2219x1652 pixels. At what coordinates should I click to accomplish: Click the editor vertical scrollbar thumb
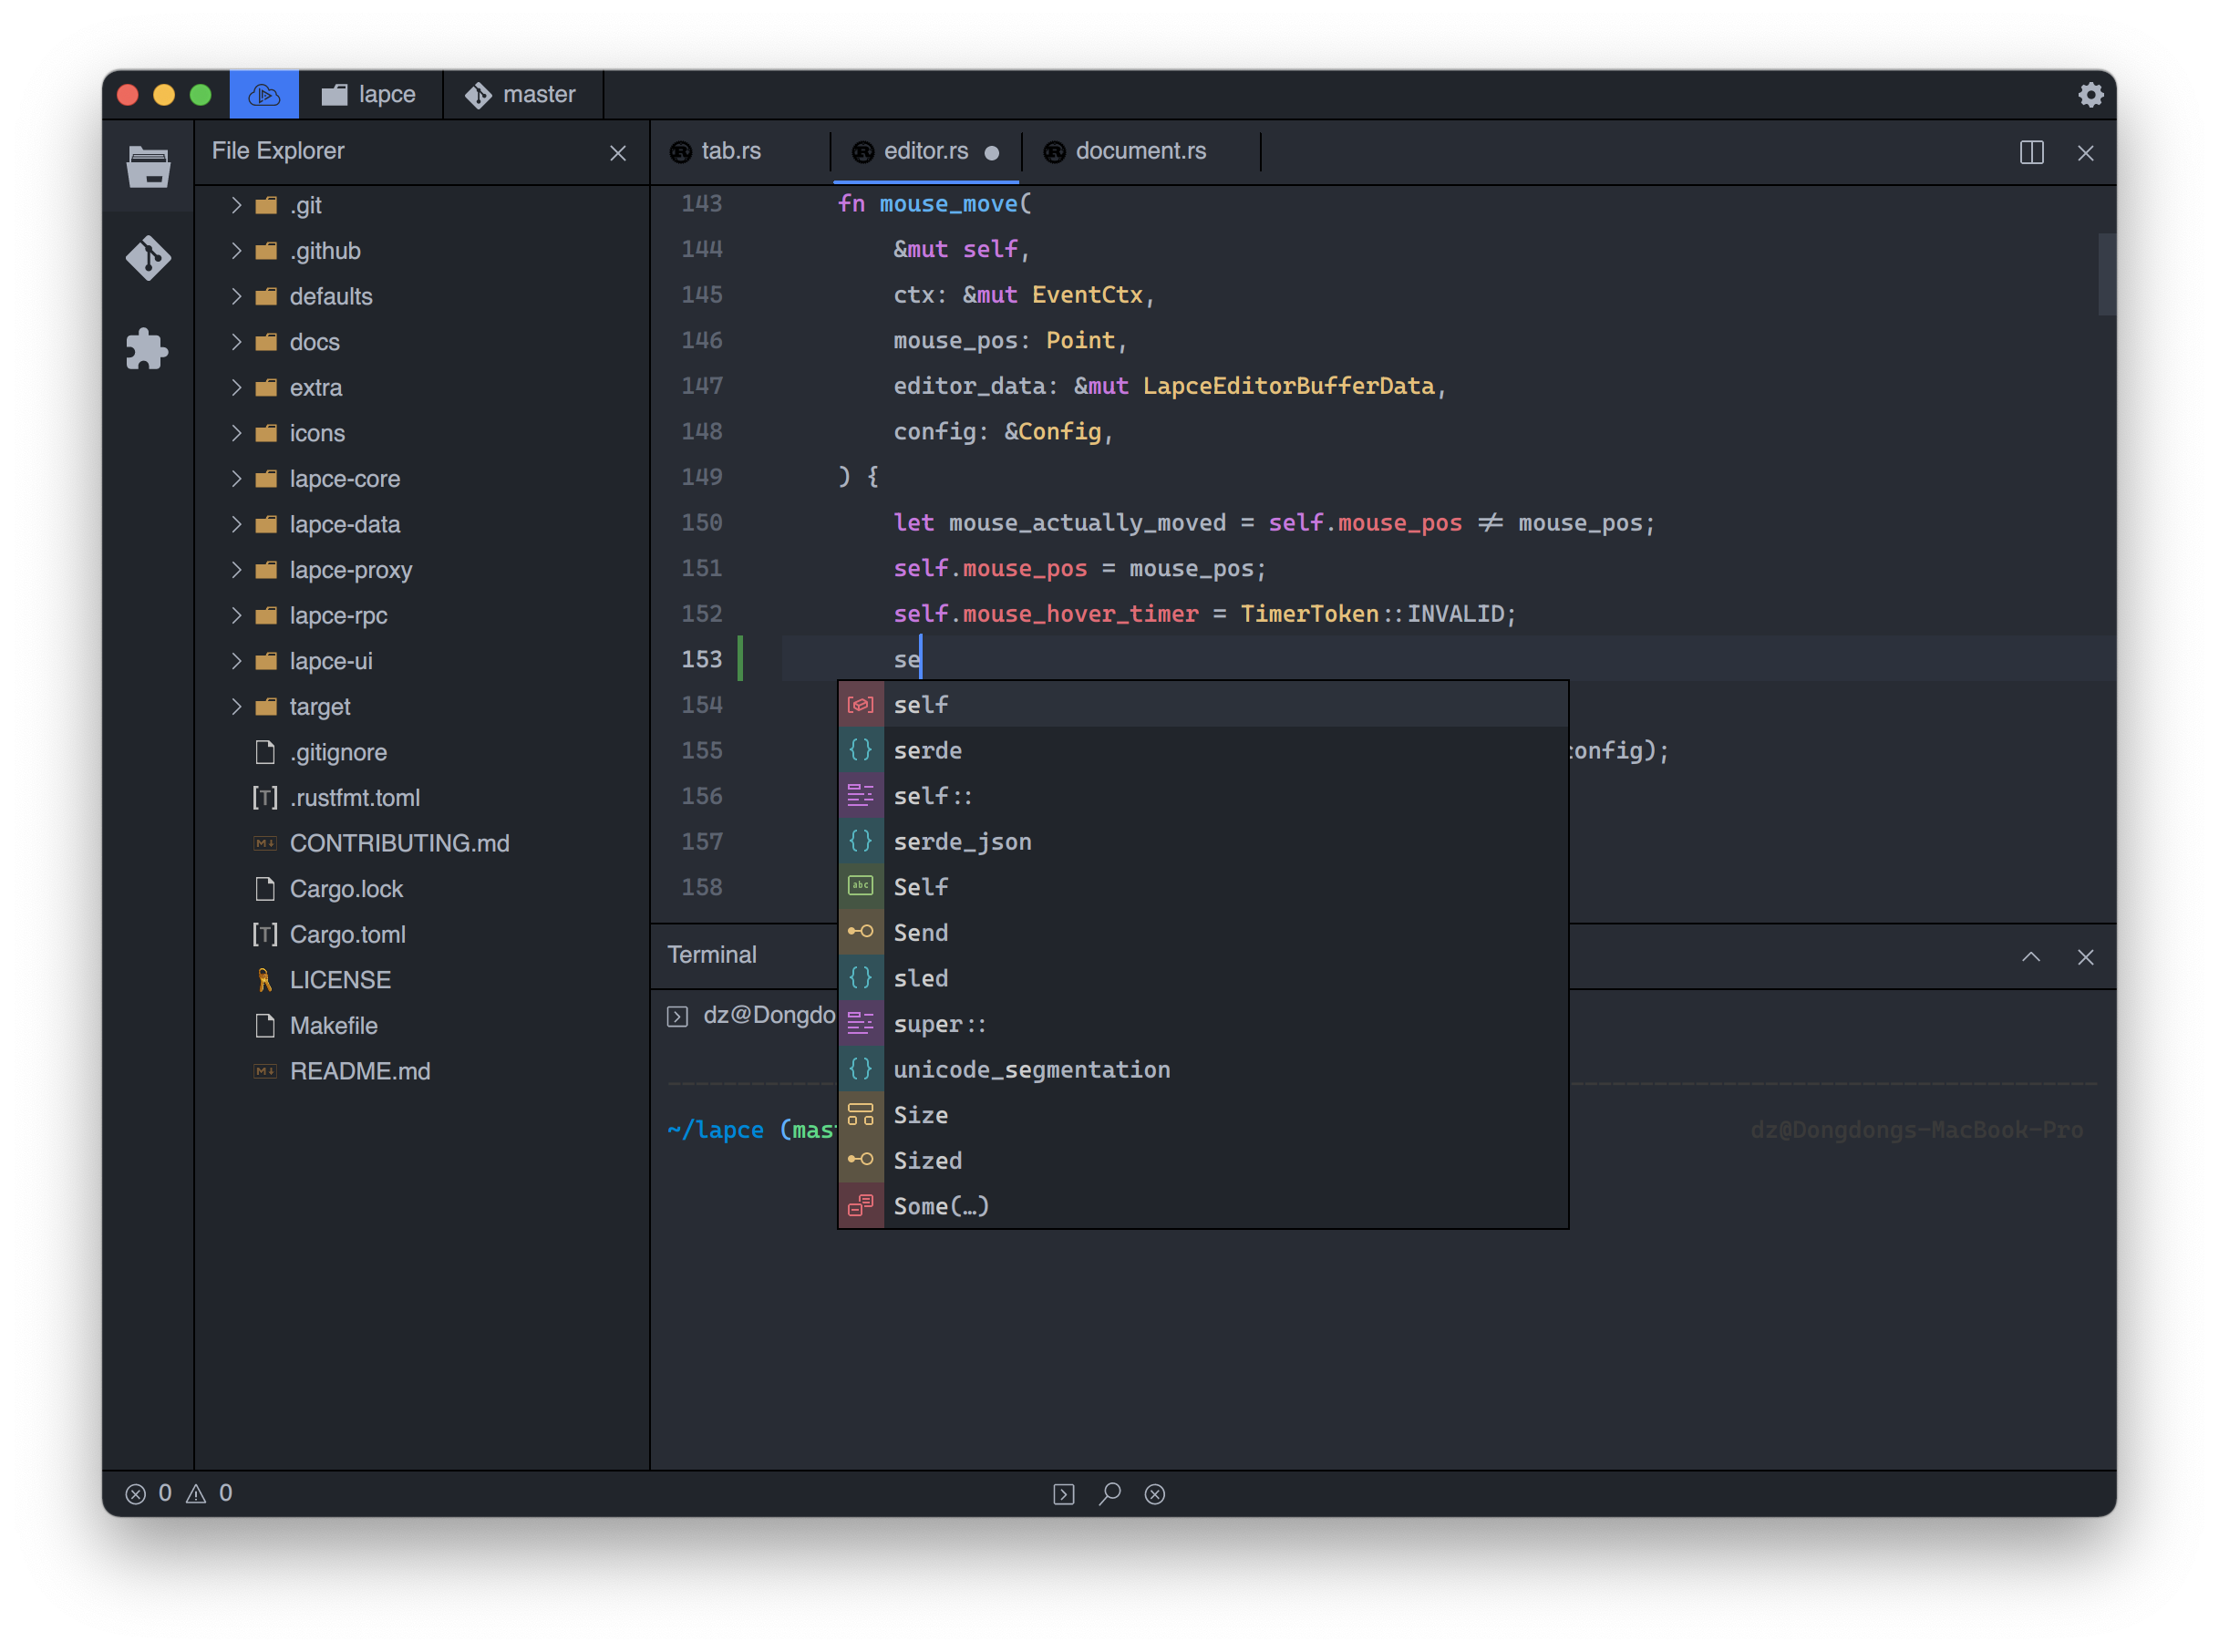pyautogui.click(x=2106, y=274)
